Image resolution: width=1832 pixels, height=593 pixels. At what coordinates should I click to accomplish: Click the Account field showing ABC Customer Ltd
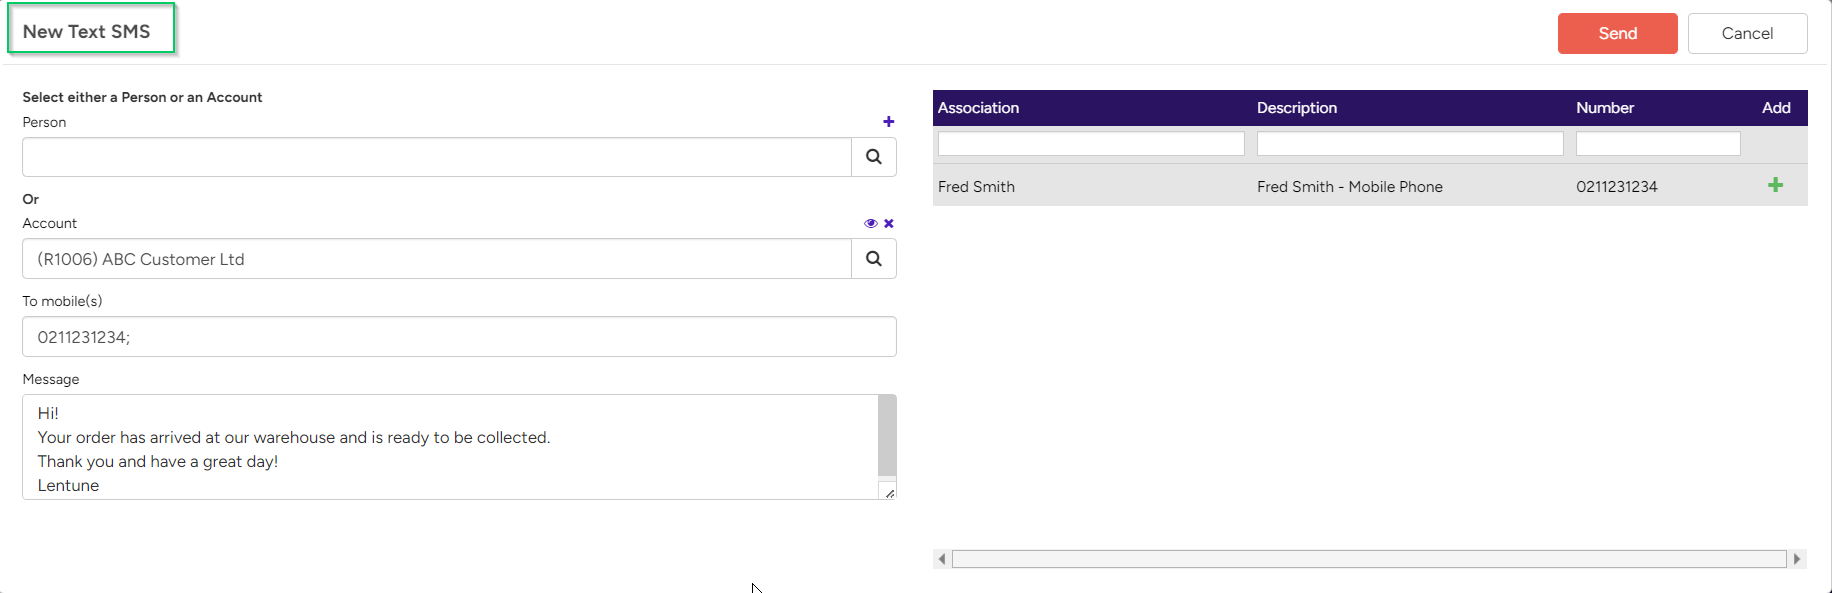point(437,259)
